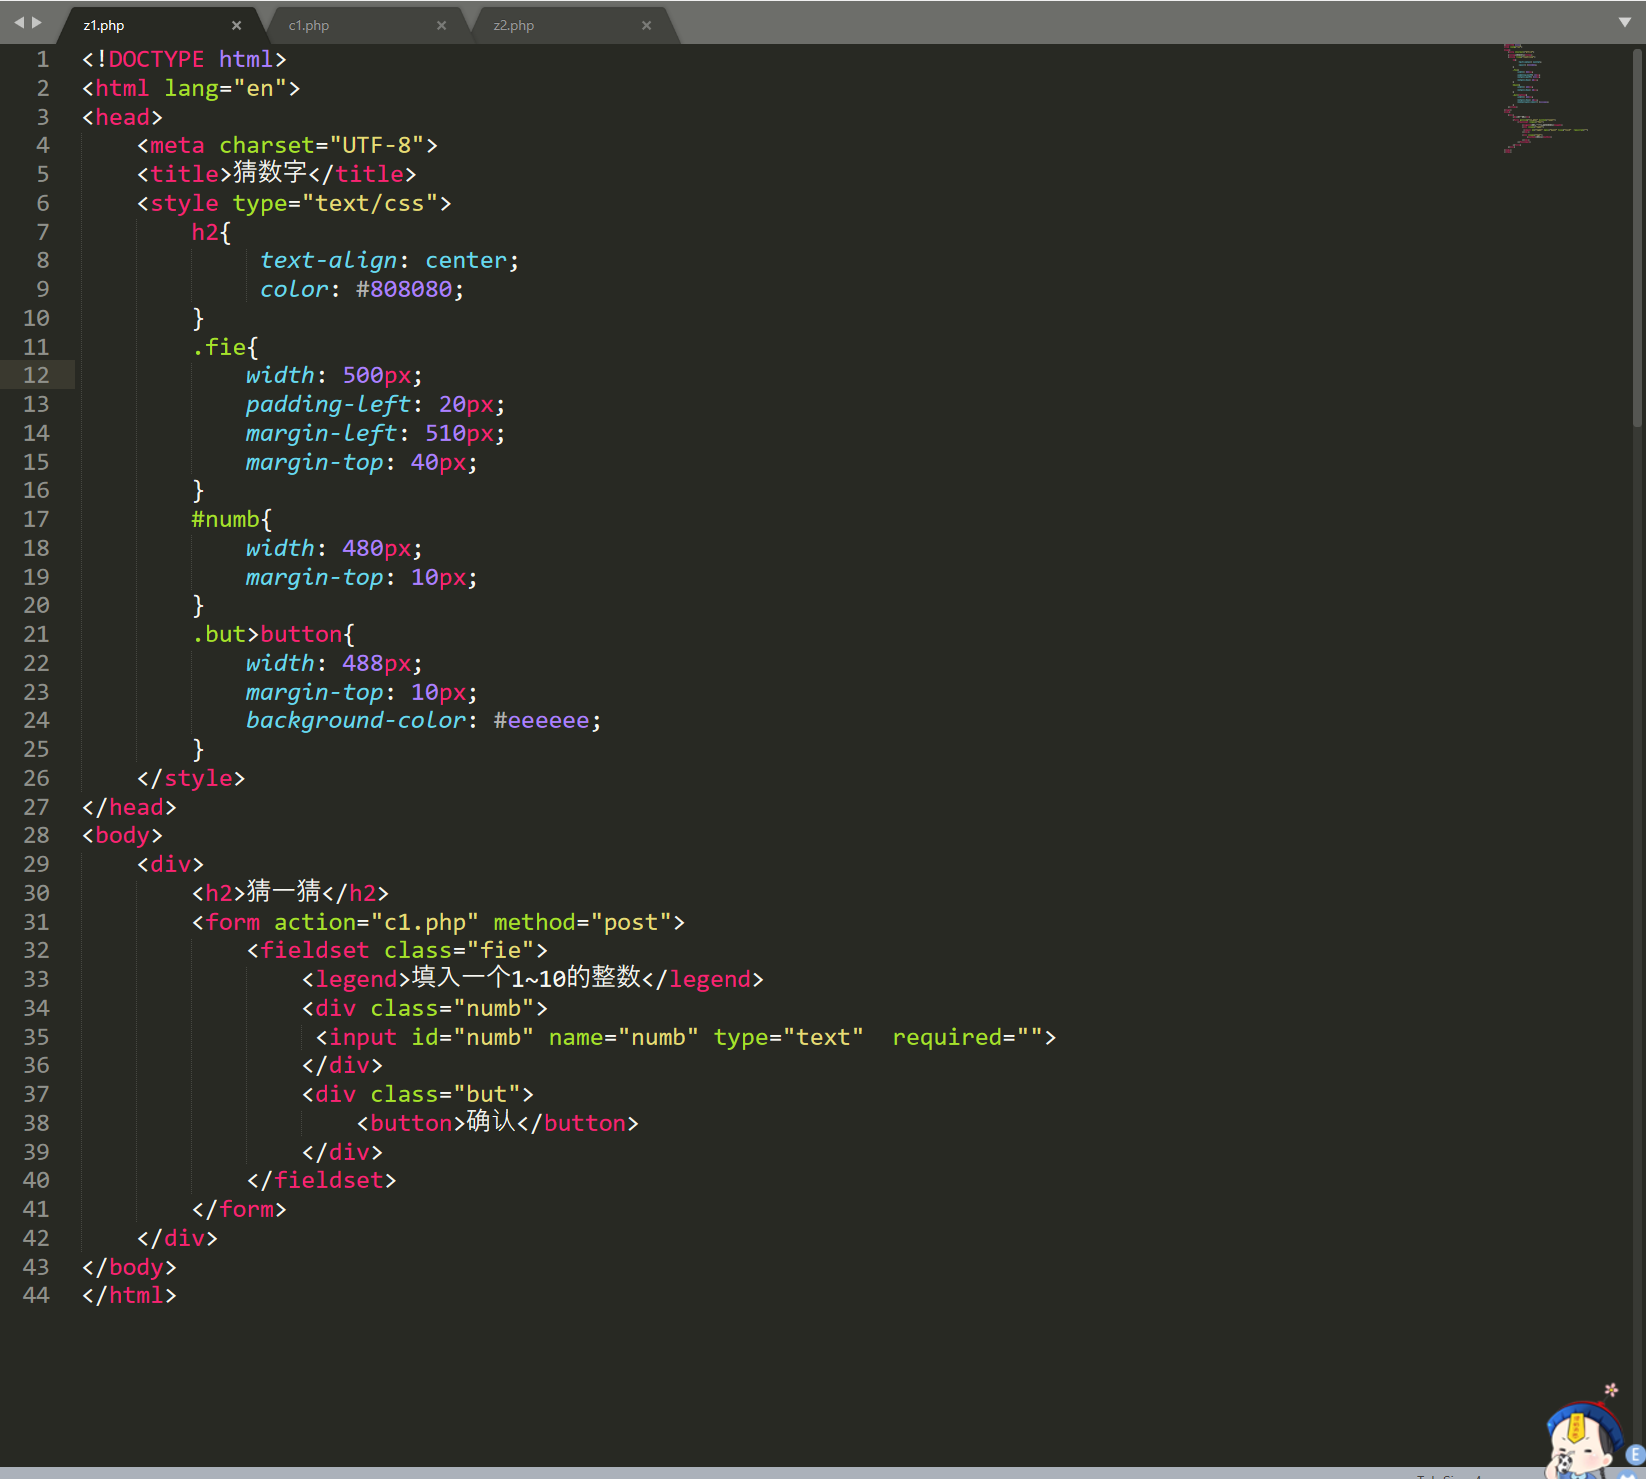
Task: Click line number 1 in the gutter
Action: coord(42,59)
